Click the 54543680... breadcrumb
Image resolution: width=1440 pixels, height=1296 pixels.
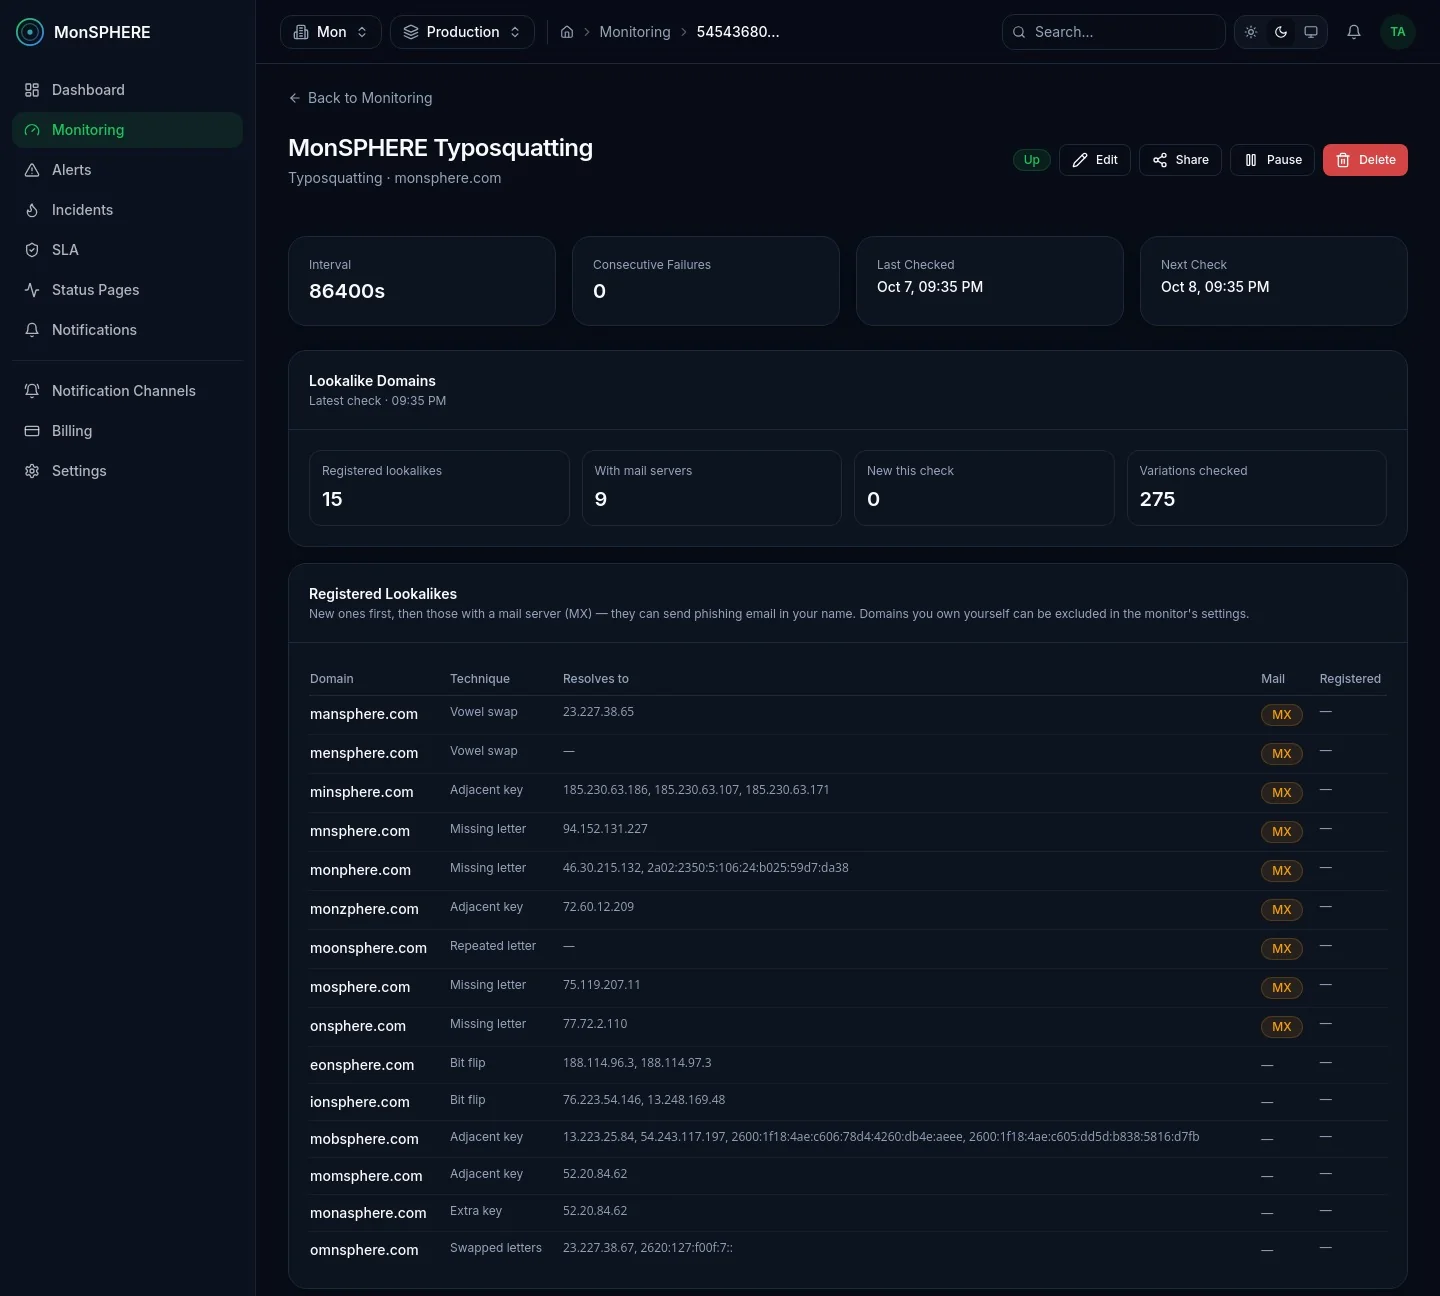(x=738, y=32)
